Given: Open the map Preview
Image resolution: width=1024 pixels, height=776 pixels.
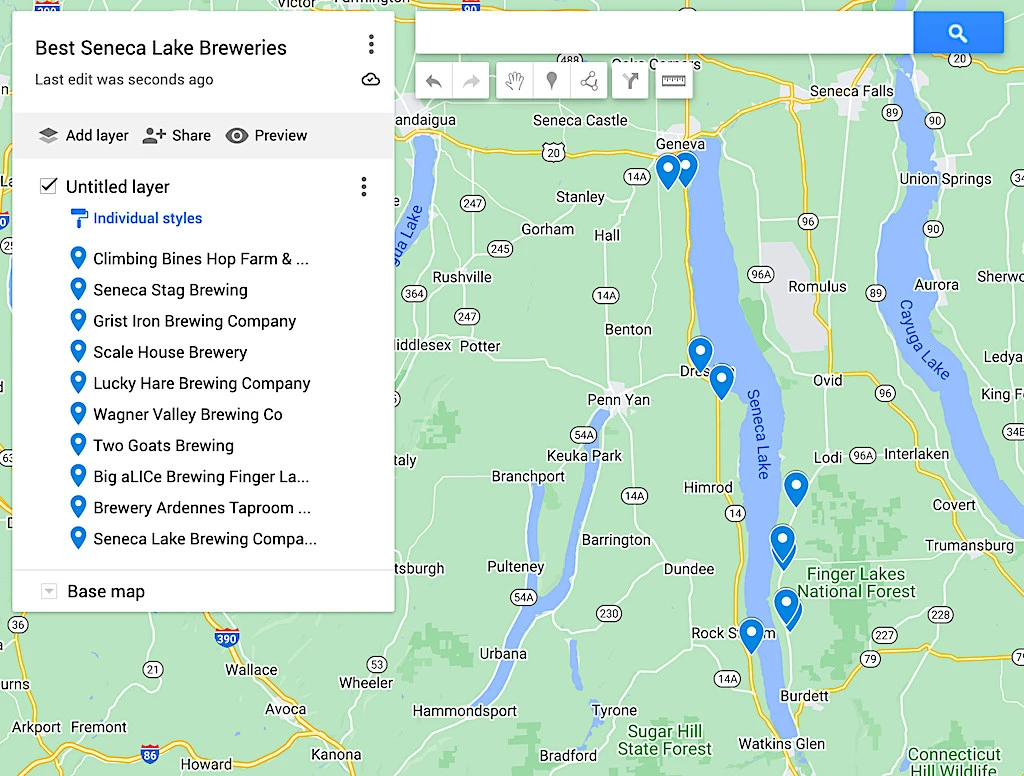Looking at the screenshot, I should click(266, 136).
